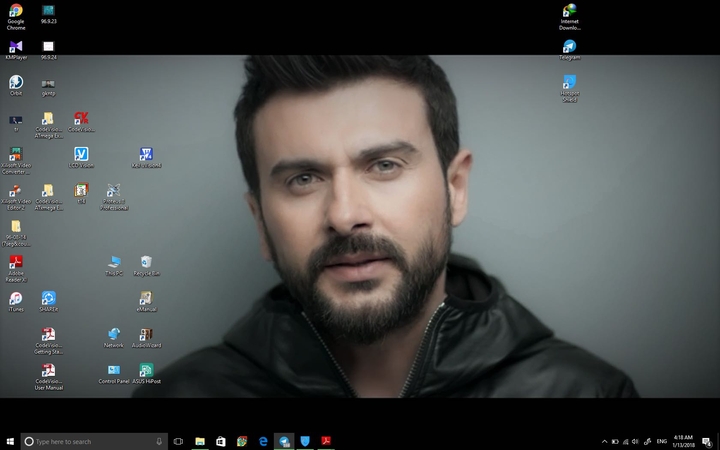Select the gkntp image file on the desktop
The width and height of the screenshot is (720, 450).
point(48,87)
